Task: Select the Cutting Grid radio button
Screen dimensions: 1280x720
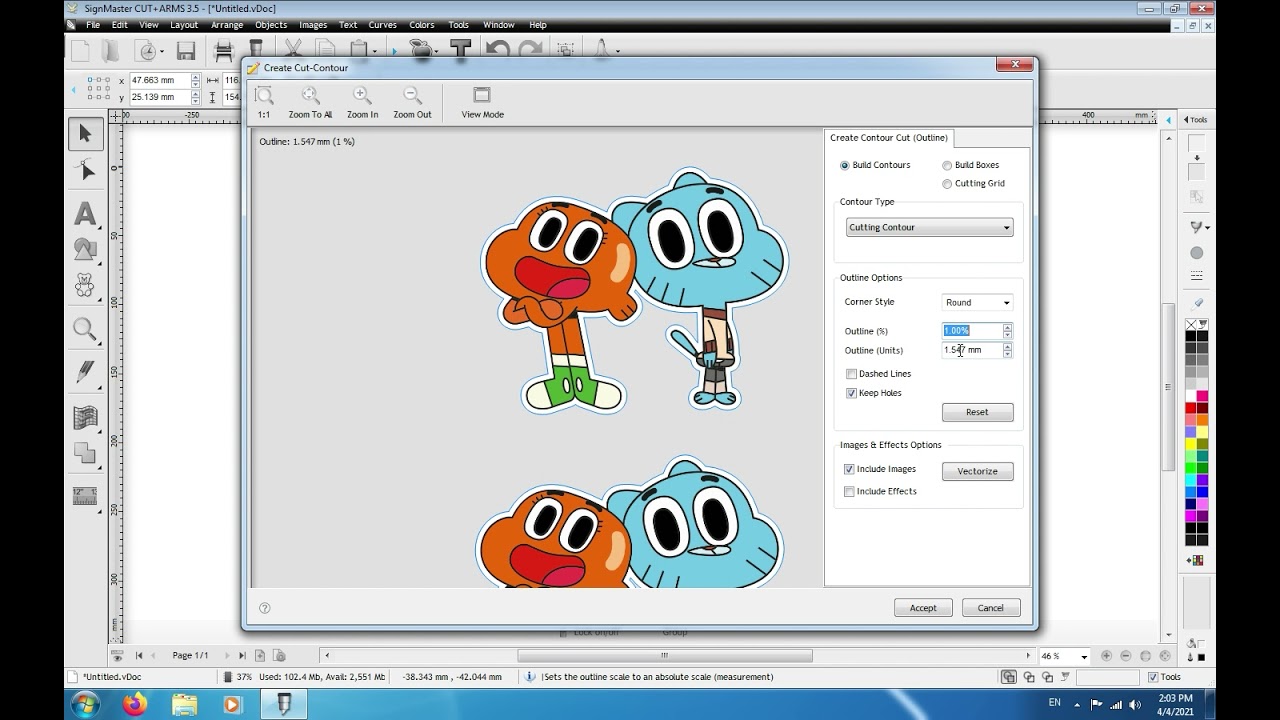Action: pos(947,184)
